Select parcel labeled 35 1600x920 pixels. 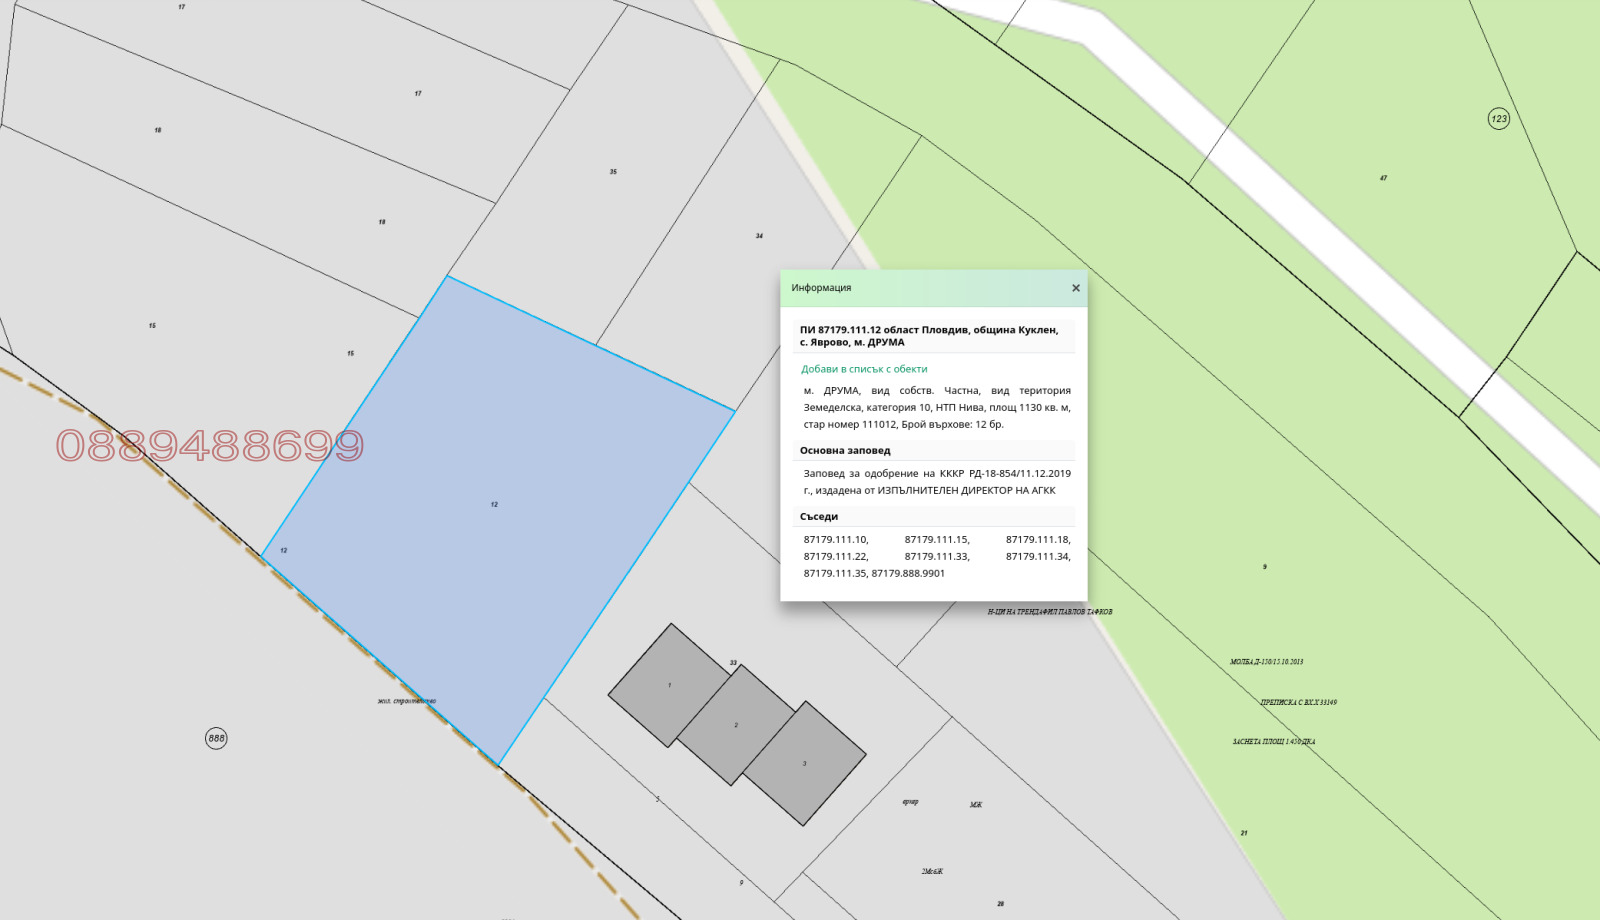[613, 172]
